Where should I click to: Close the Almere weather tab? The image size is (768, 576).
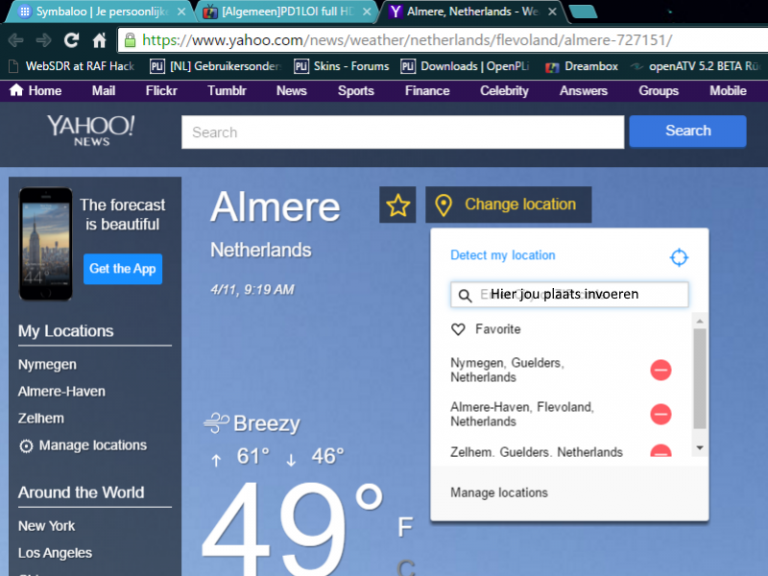552,12
